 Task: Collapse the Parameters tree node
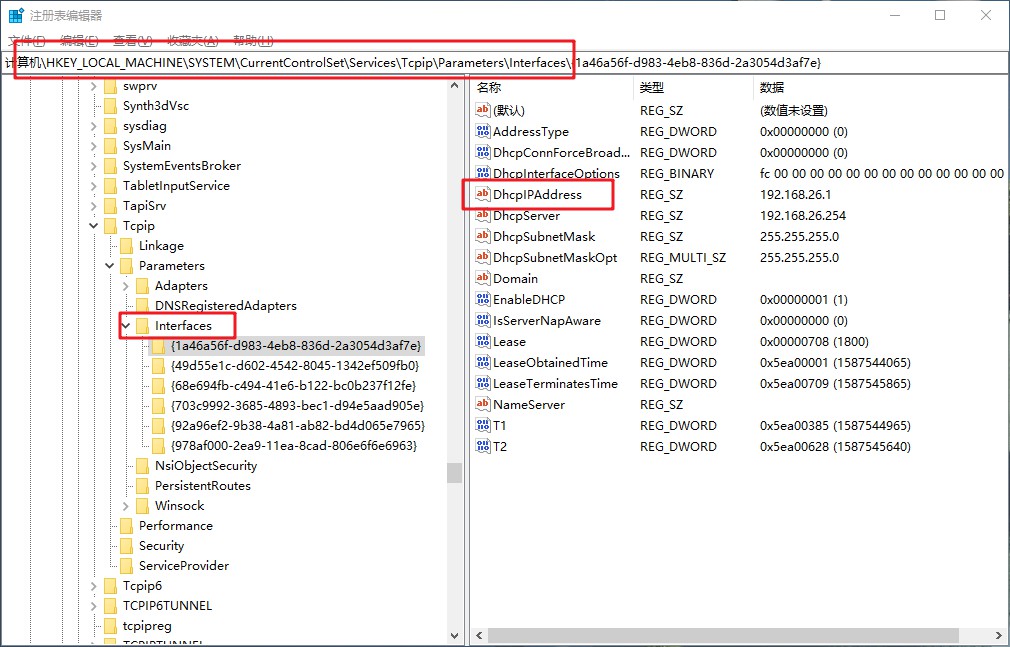pos(109,265)
